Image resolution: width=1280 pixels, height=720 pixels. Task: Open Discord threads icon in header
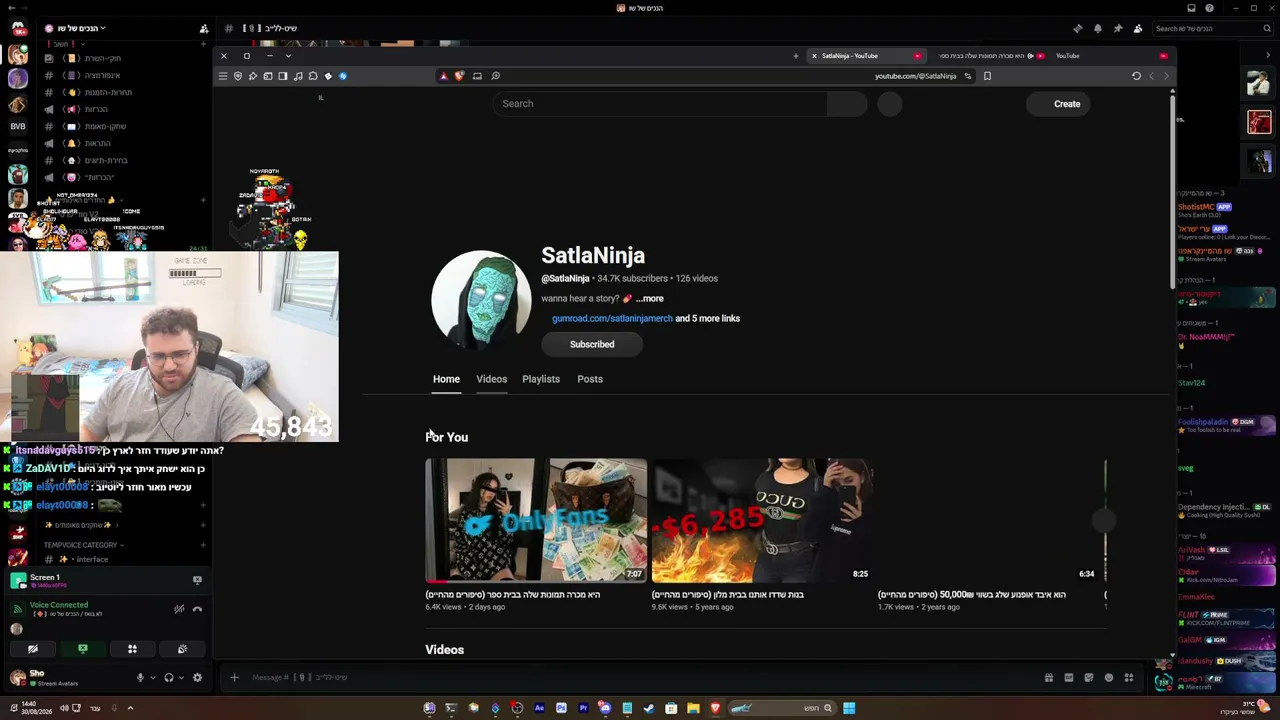pos(1077,29)
